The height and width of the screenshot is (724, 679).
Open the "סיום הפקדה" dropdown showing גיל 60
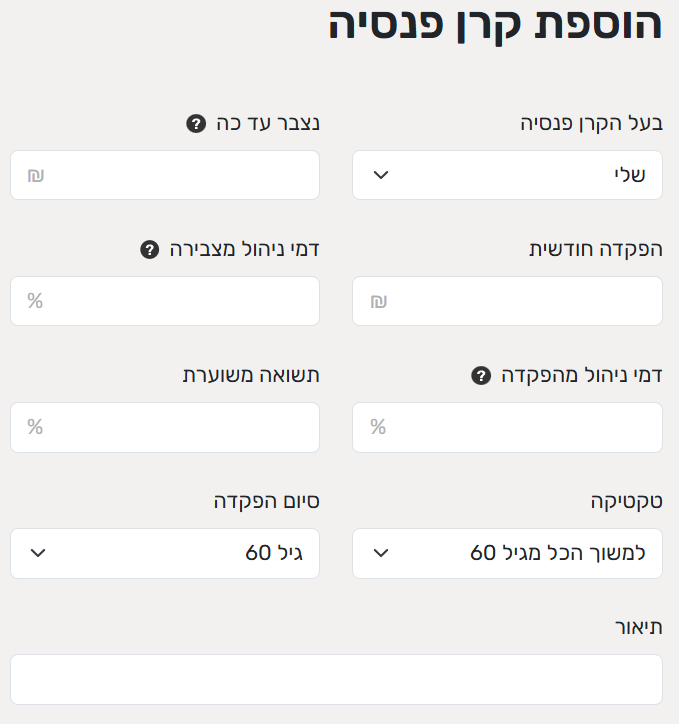point(165,553)
